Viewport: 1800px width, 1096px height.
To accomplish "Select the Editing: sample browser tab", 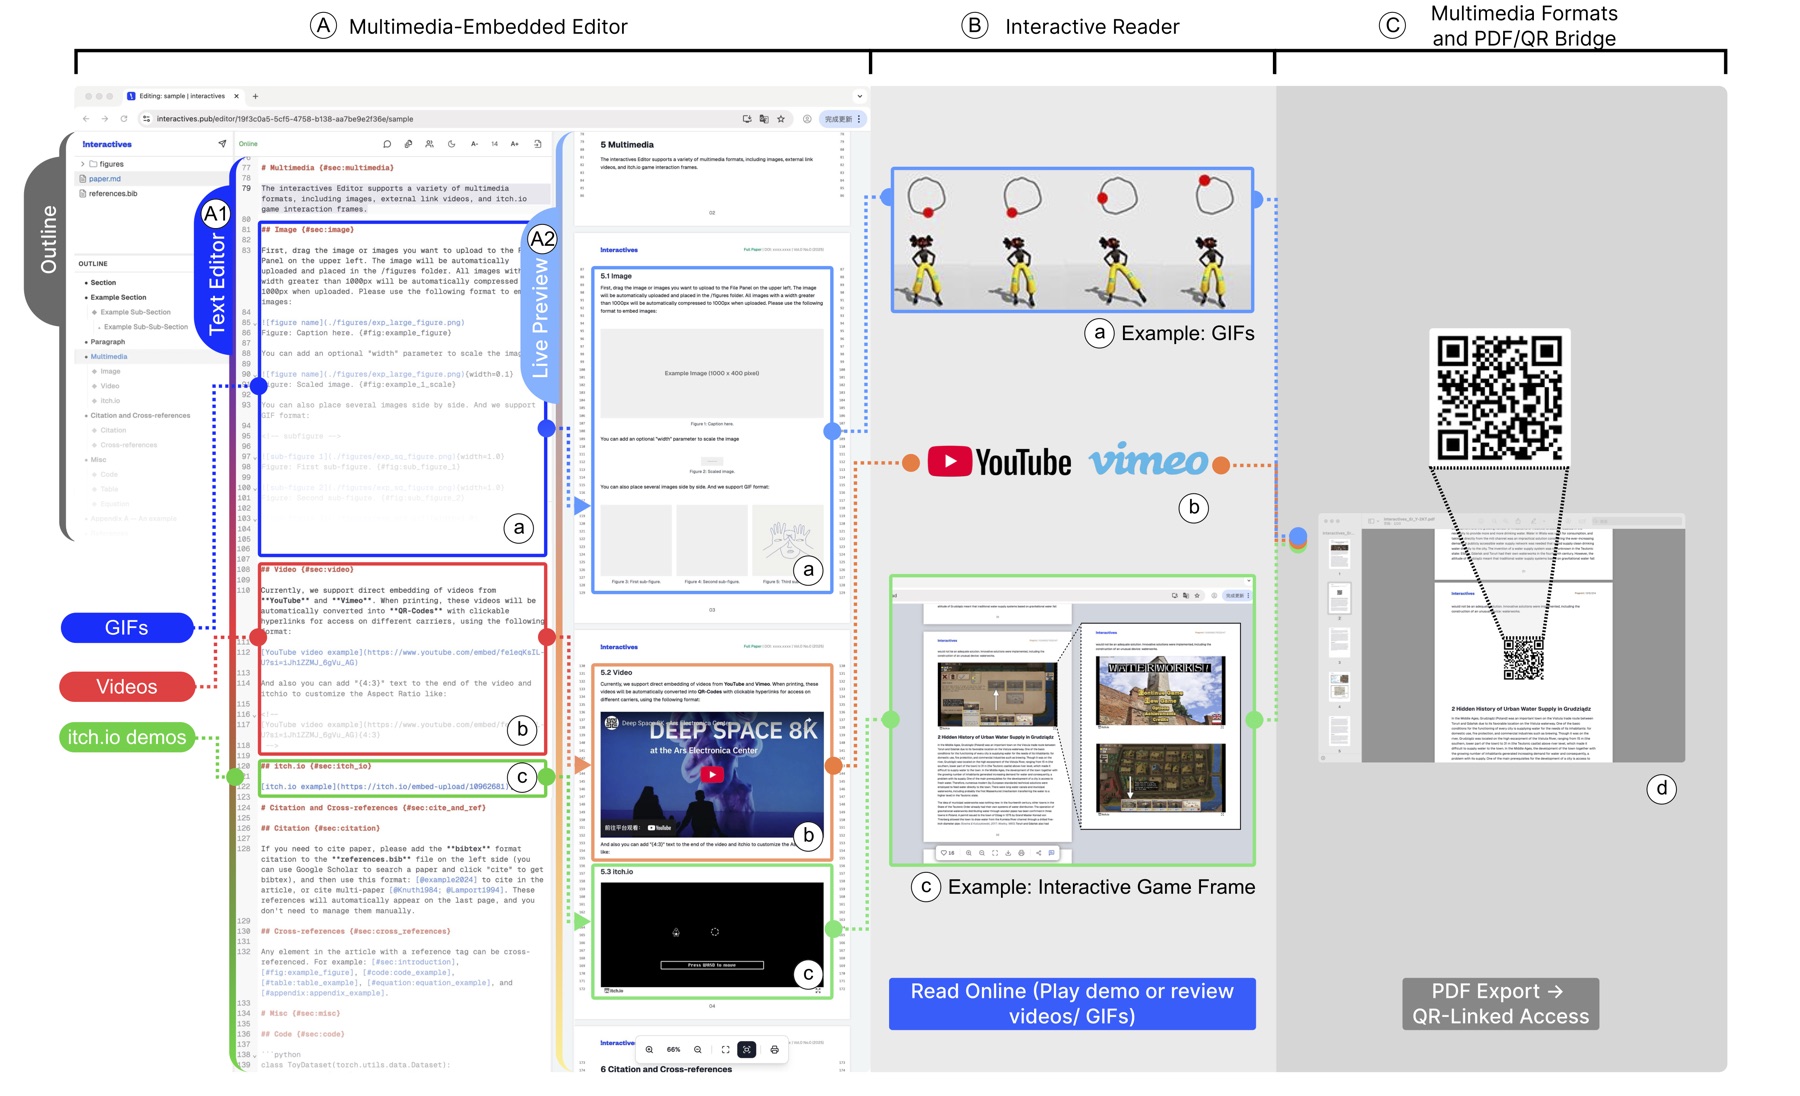I will click(181, 96).
